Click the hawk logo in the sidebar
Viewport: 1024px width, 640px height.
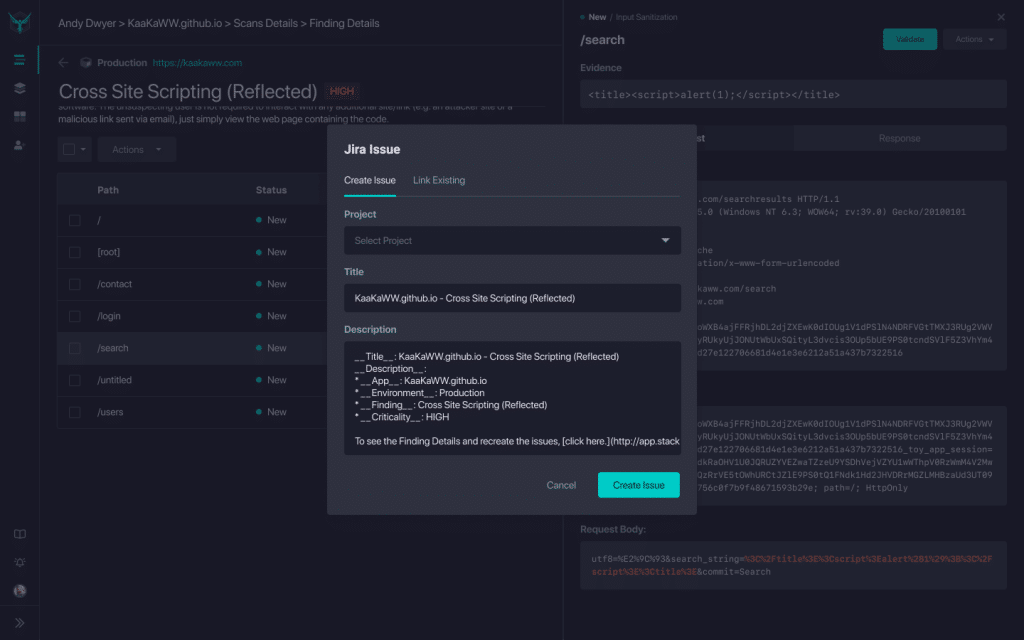[x=20, y=22]
